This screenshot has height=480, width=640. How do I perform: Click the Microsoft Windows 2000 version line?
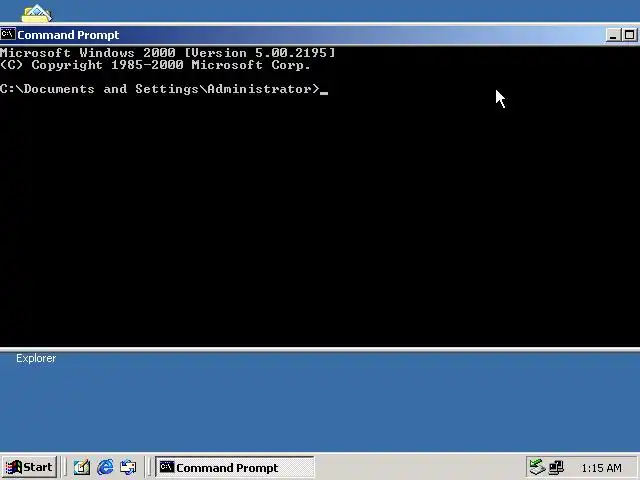point(168,53)
